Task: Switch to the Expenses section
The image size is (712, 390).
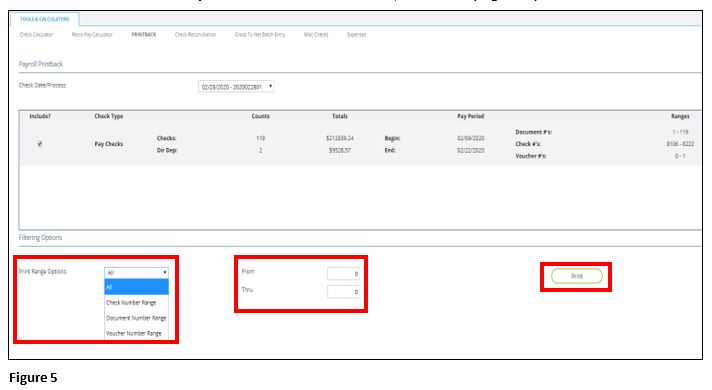Action: click(x=356, y=35)
